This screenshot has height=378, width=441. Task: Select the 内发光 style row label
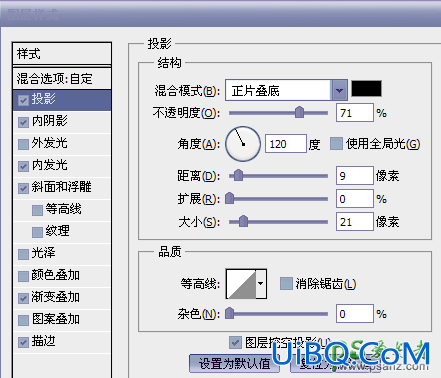click(x=50, y=165)
